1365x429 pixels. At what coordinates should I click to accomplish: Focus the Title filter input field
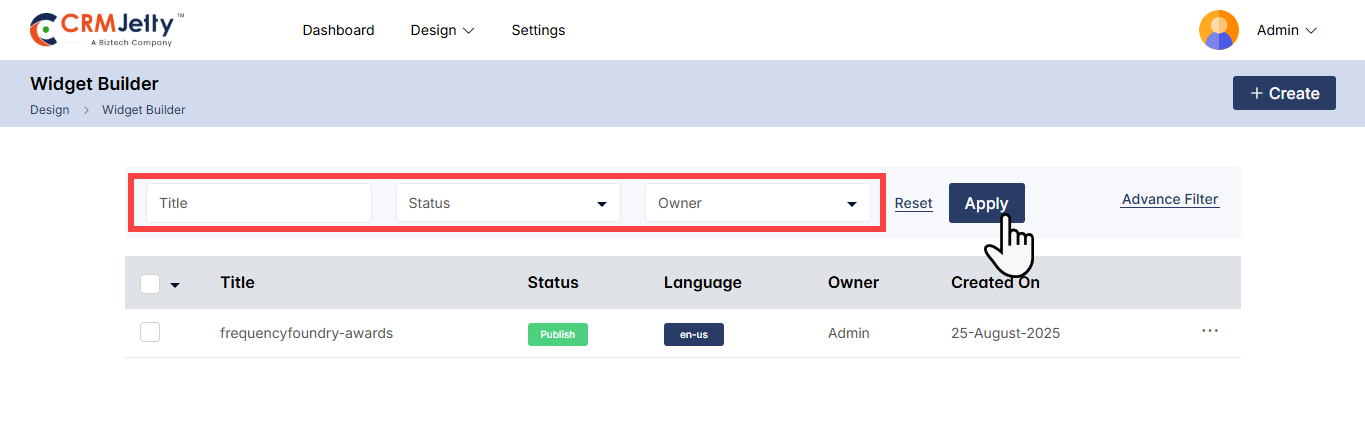coord(259,203)
